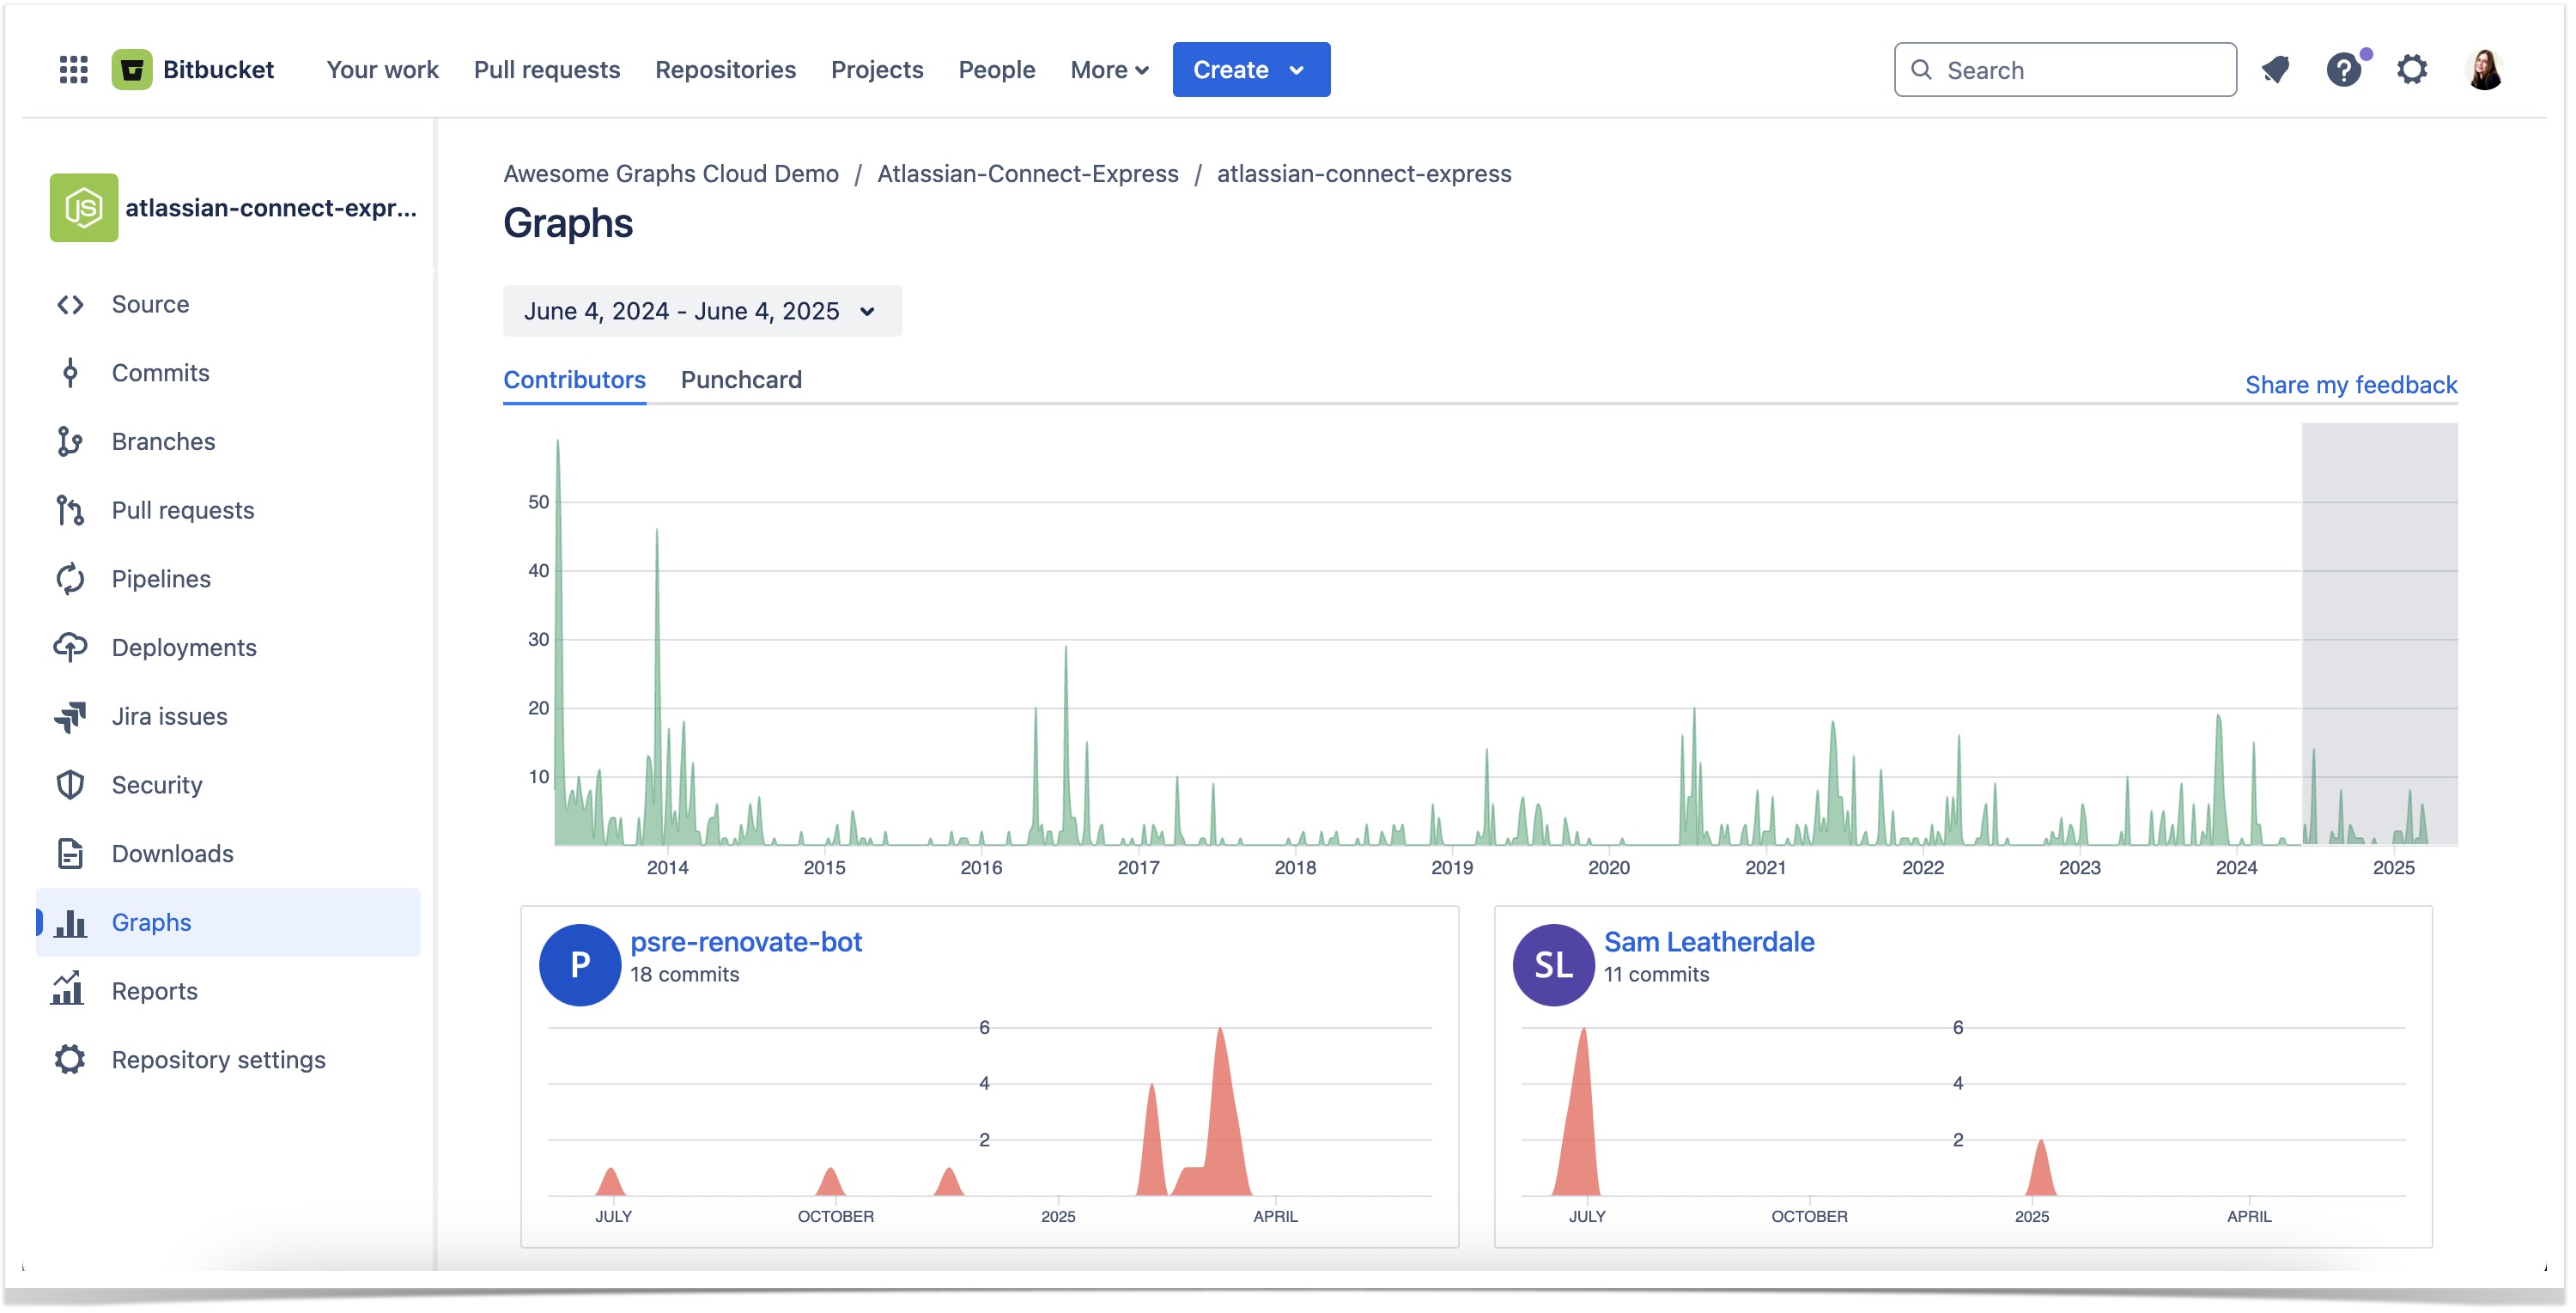Open Repository settings in the sidebar
Screen dimensions: 2576x1313
218,1060
